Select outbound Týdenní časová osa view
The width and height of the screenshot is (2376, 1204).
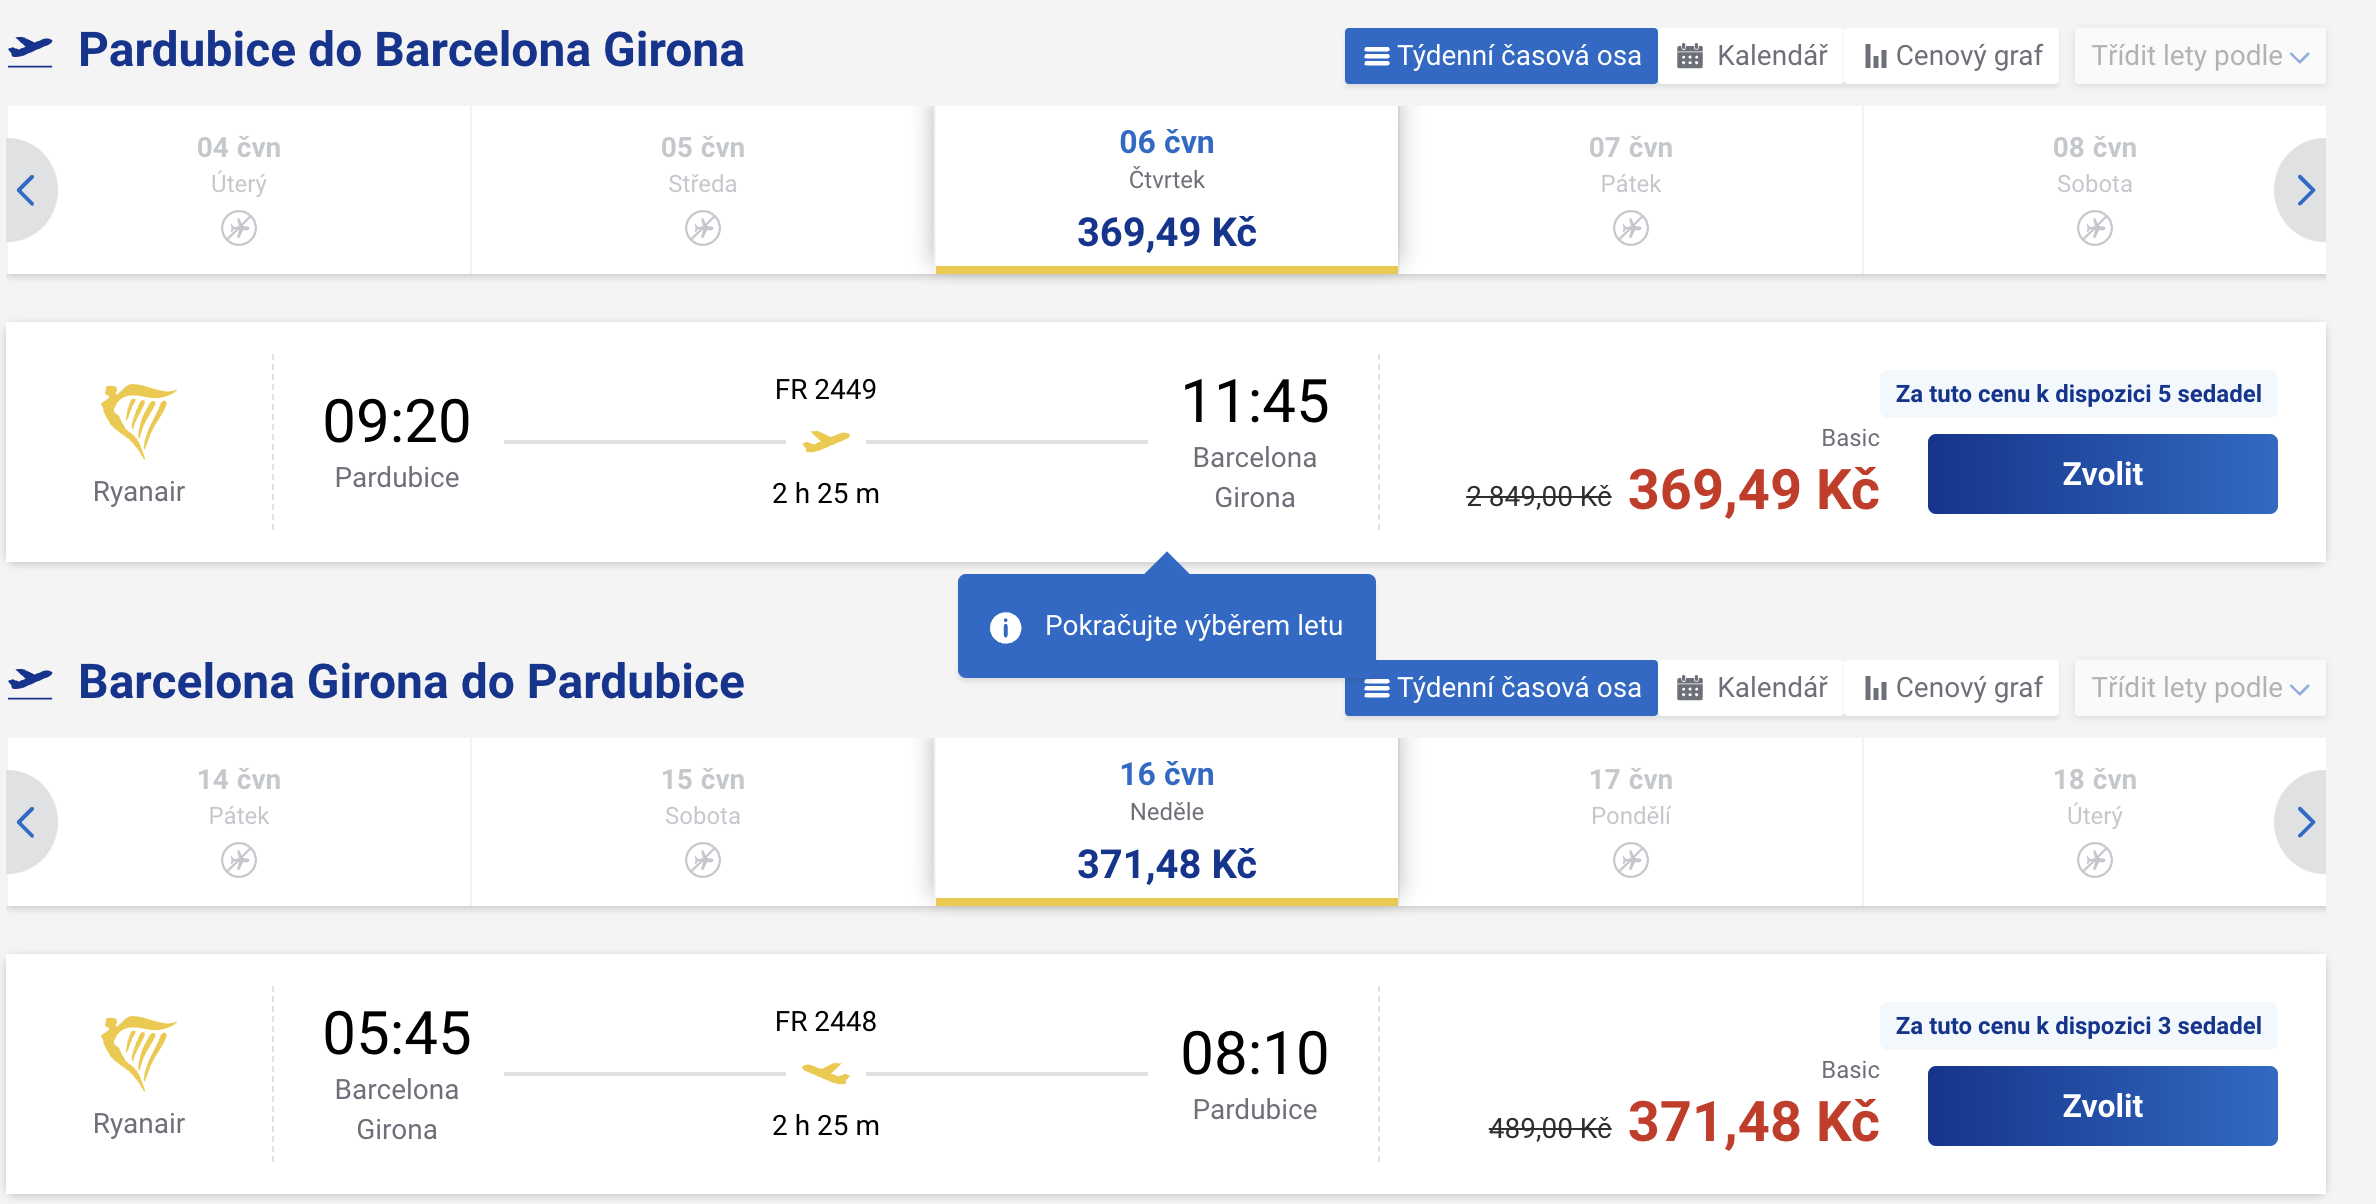1501,56
